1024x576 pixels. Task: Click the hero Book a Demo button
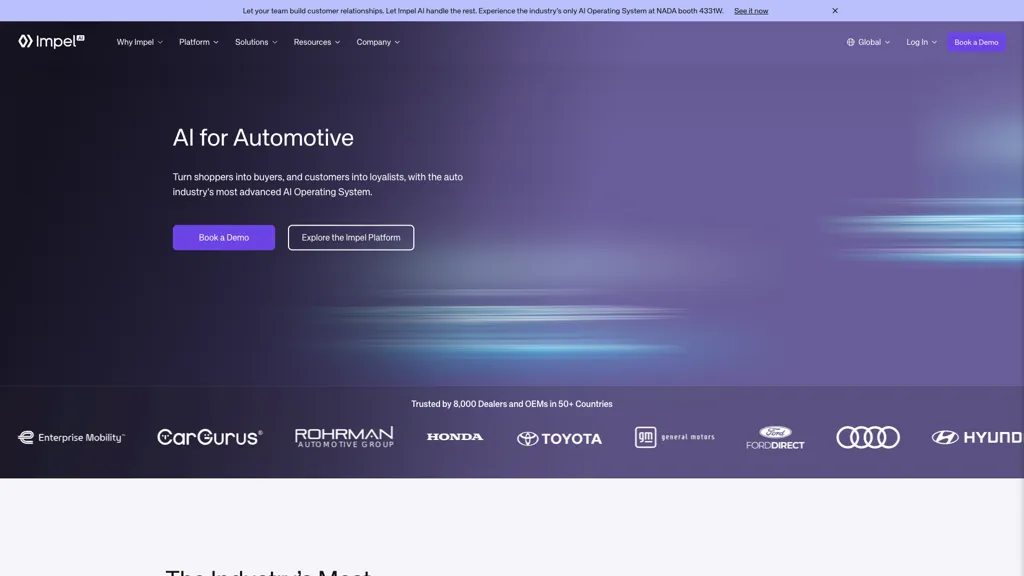tap(223, 237)
